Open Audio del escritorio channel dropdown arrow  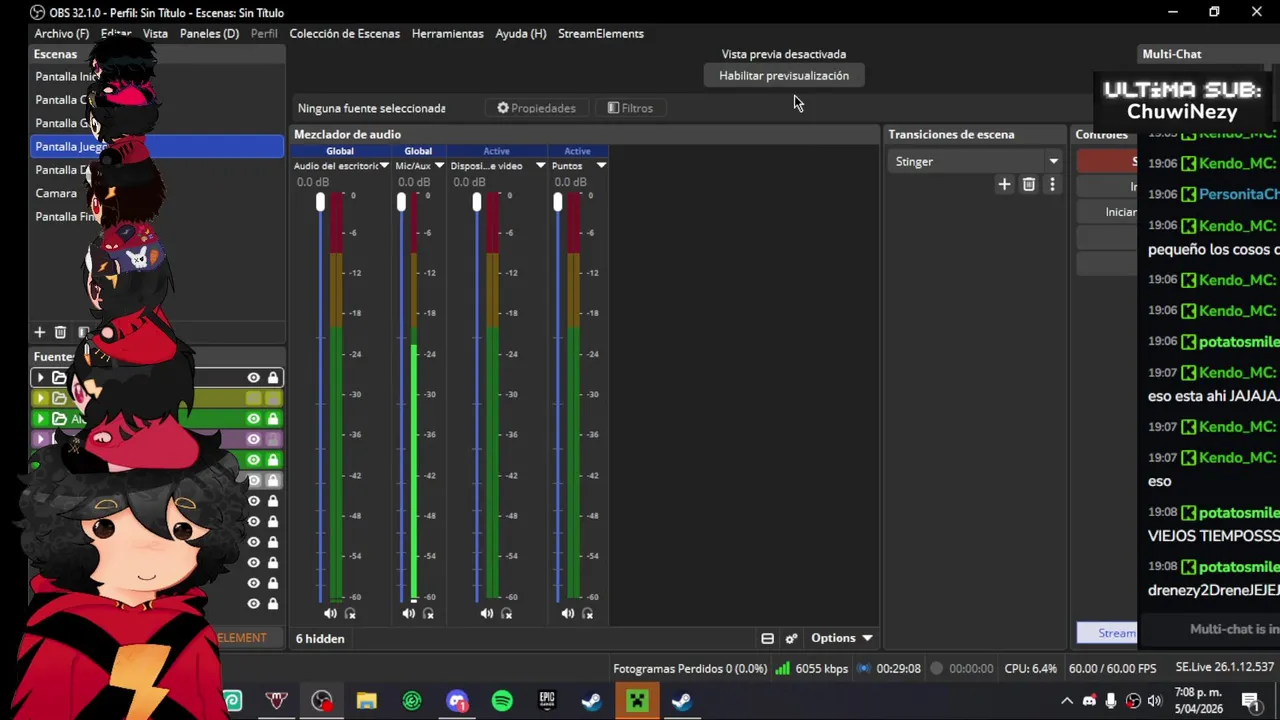point(384,166)
